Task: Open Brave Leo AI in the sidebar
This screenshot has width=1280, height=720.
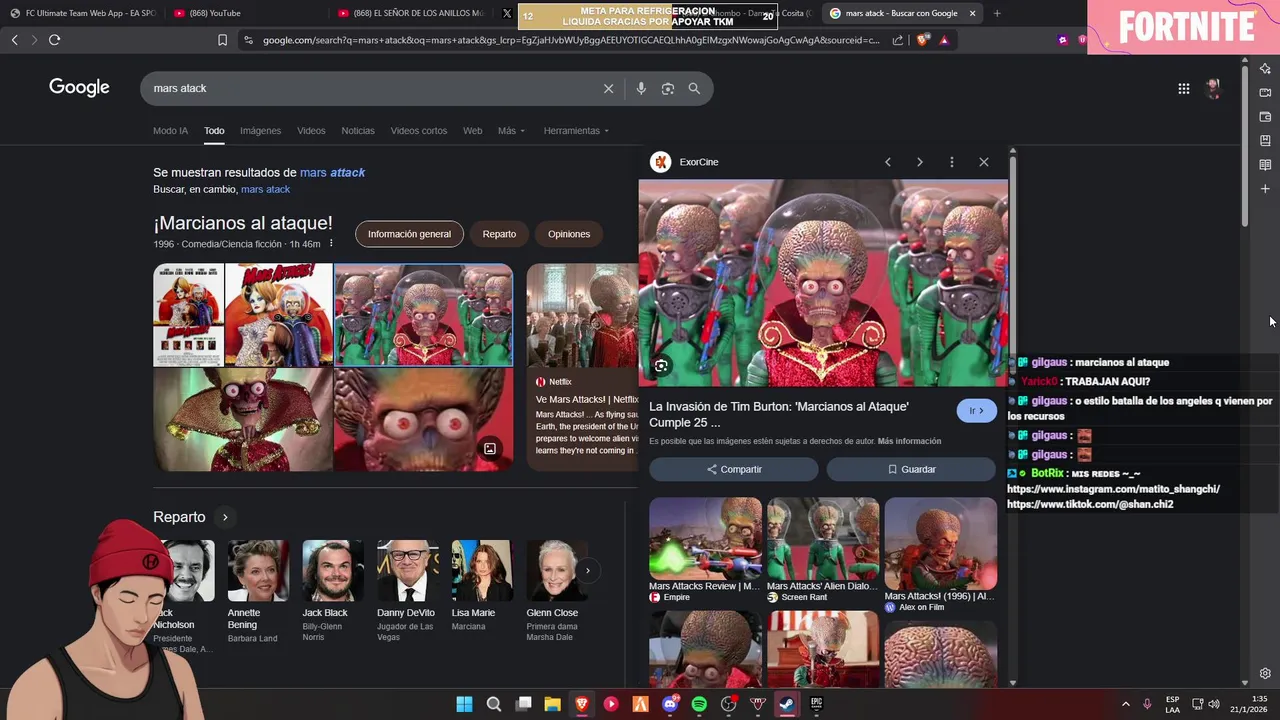Action: pyautogui.click(x=1265, y=69)
